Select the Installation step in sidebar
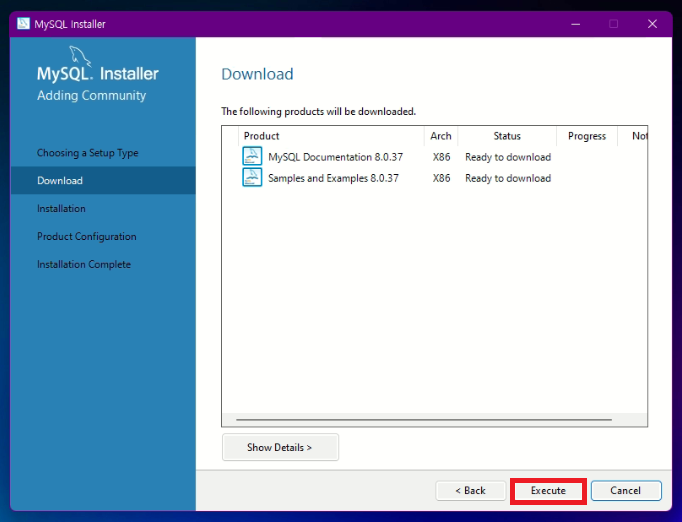This screenshot has height=522, width=682. pos(61,208)
